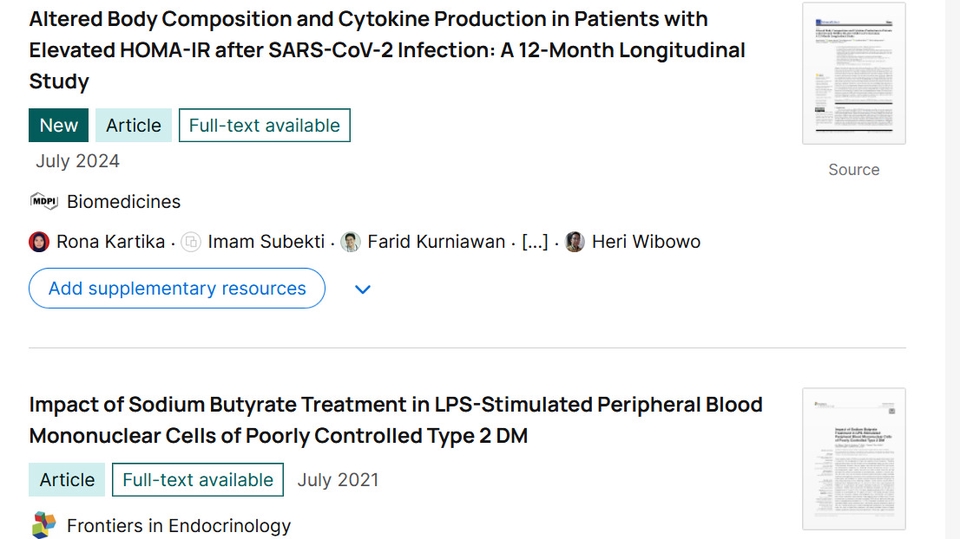Click the second article's Full-text available badge
The width and height of the screenshot is (960, 539).
(x=197, y=480)
